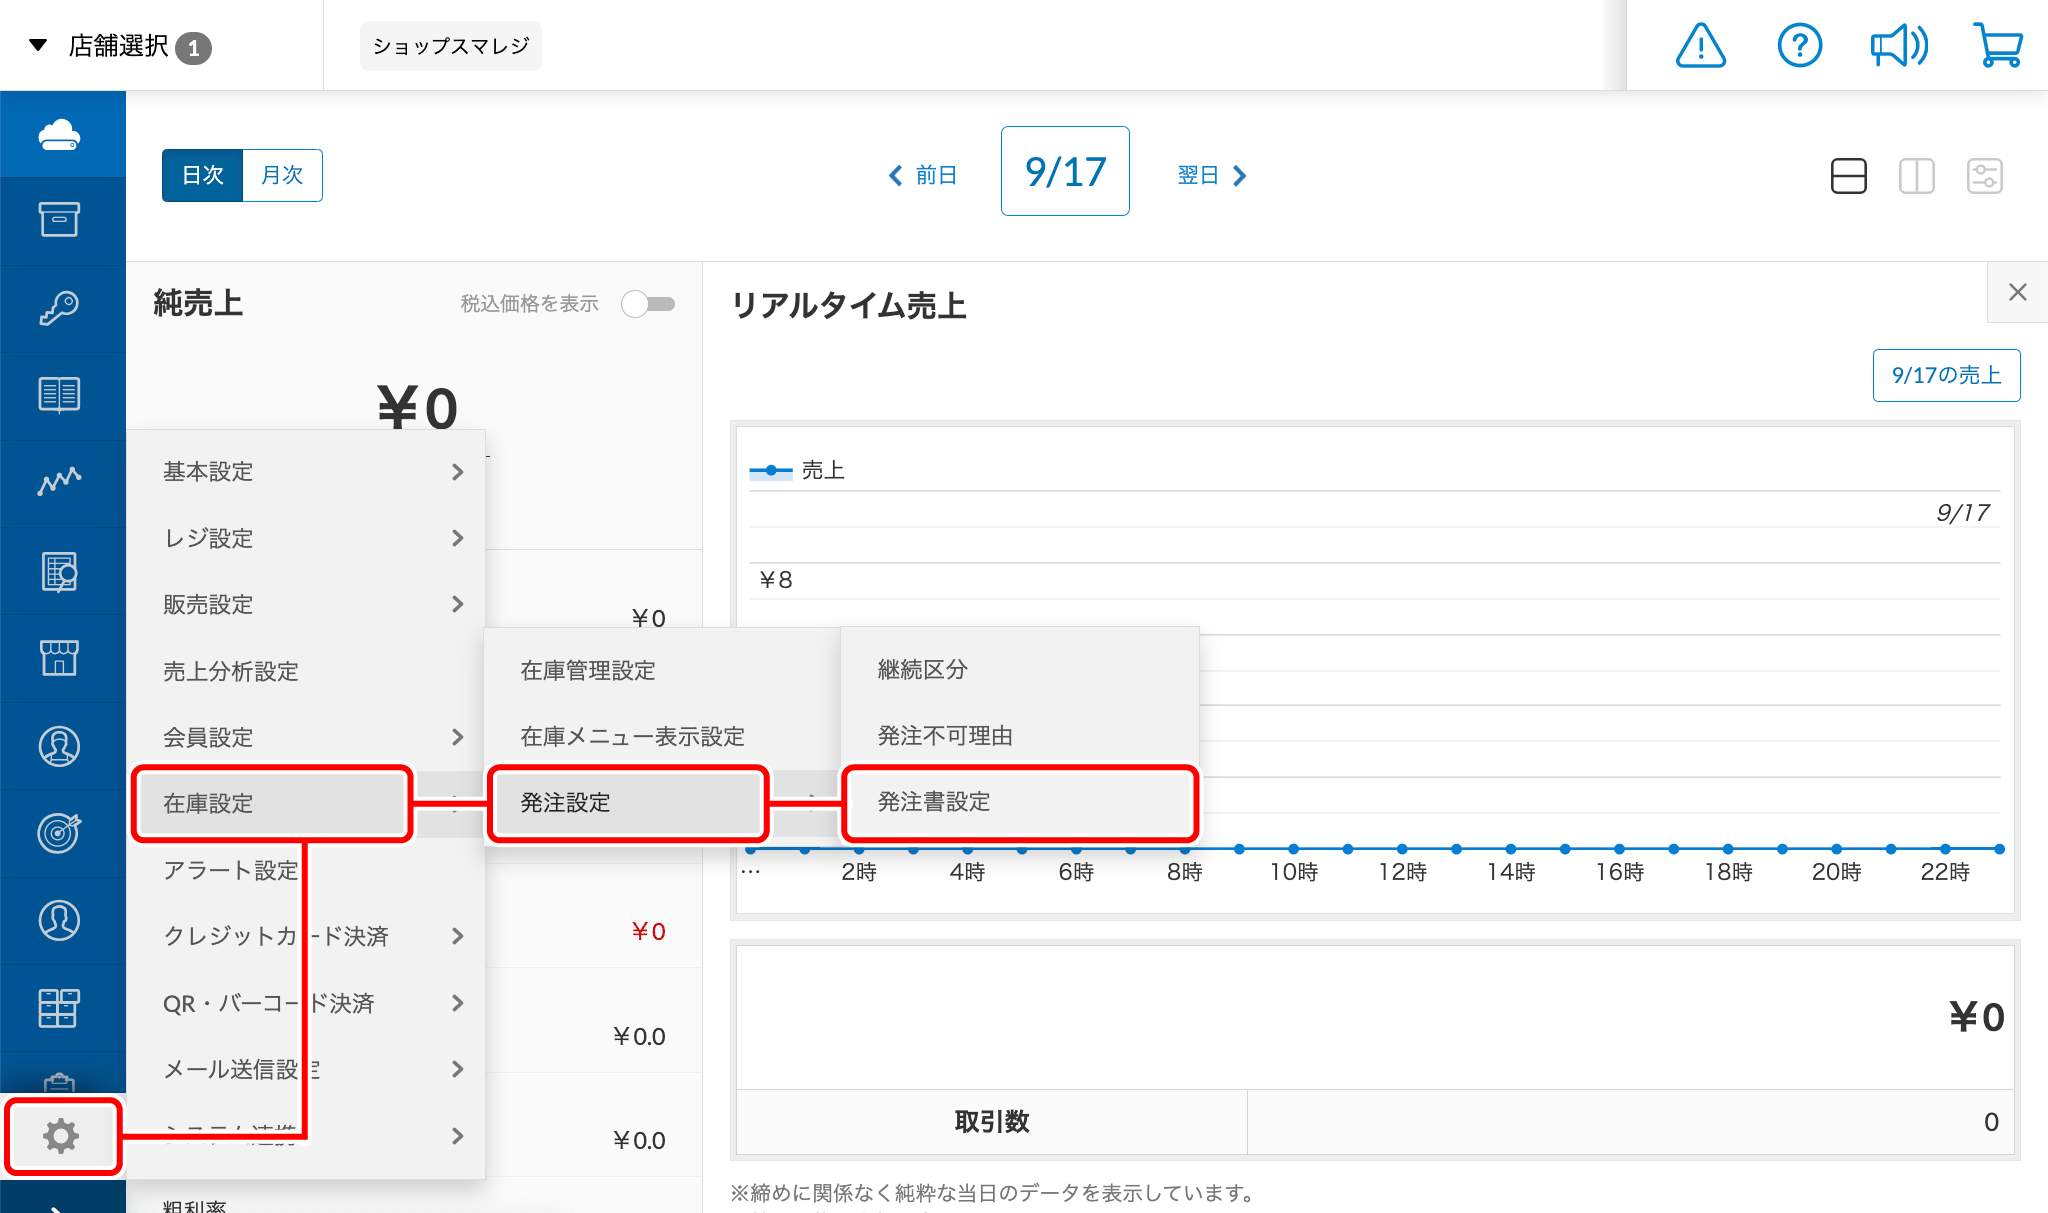The height and width of the screenshot is (1213, 2048).
Task: Expand the 店舗選択 dropdown
Action: coord(120,46)
